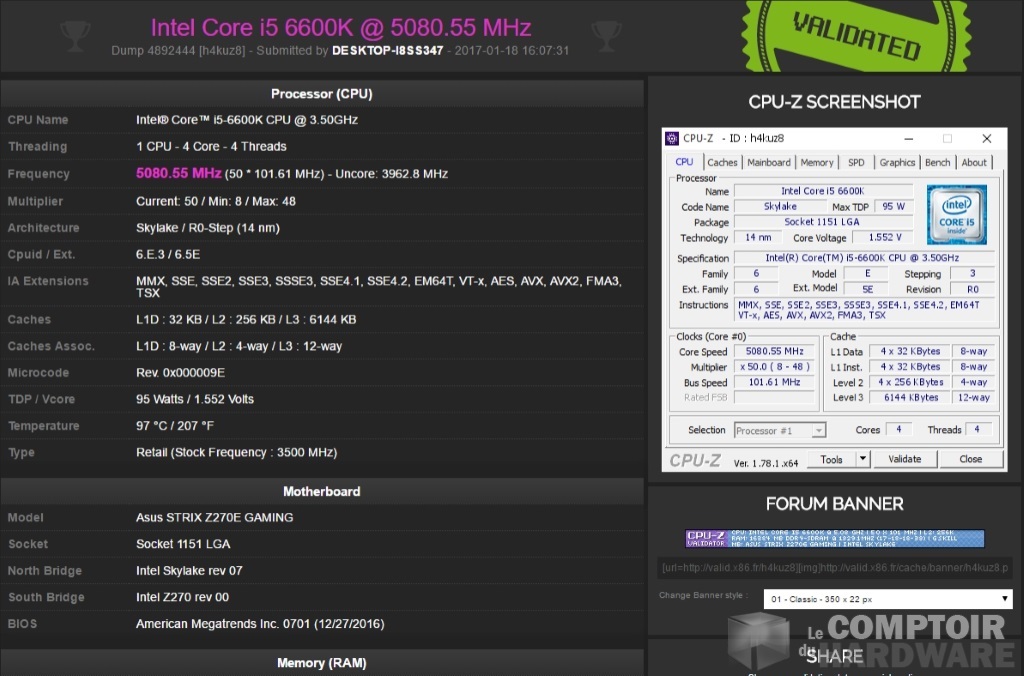
Task: Click the BIOS American Megatrends value
Action: (x=260, y=624)
